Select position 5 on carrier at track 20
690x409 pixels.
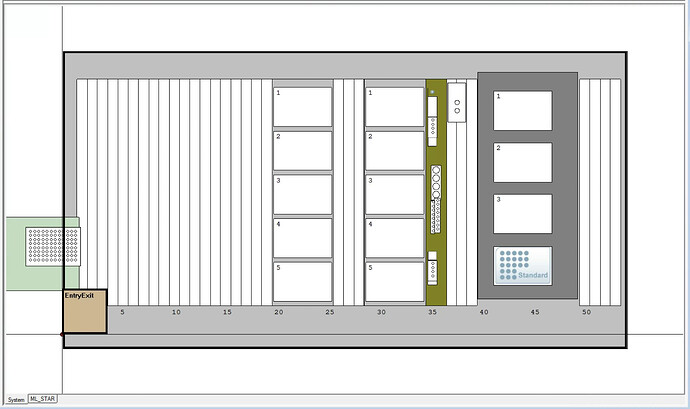coord(302,282)
